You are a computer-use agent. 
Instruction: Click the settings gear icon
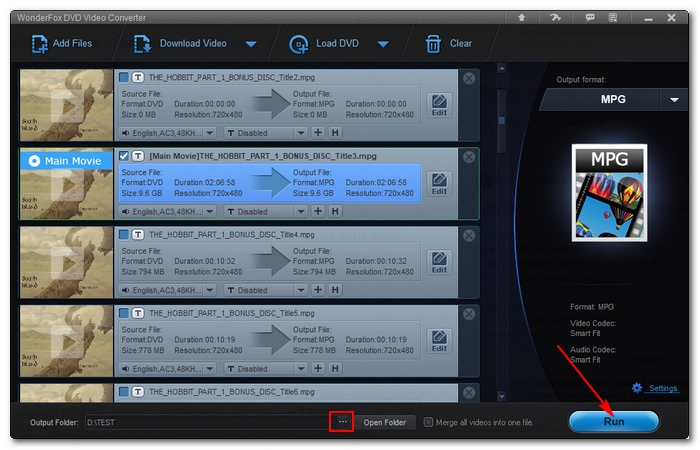tap(637, 388)
